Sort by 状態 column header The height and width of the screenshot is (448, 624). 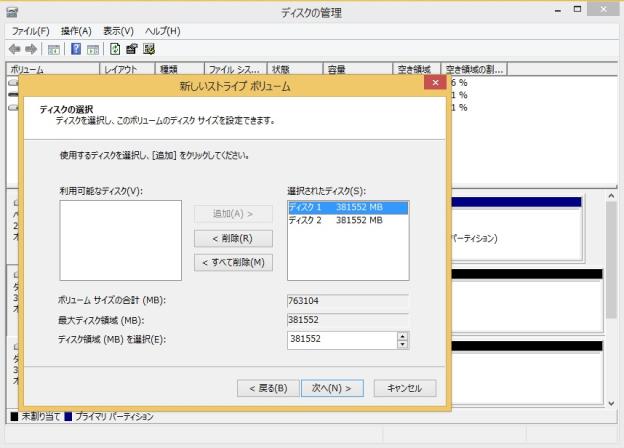(295, 69)
